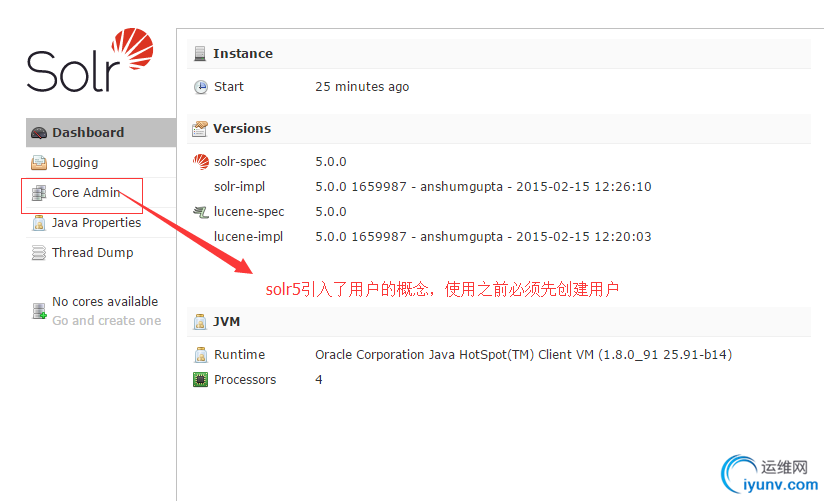Click the Versions section icon

click(200, 129)
